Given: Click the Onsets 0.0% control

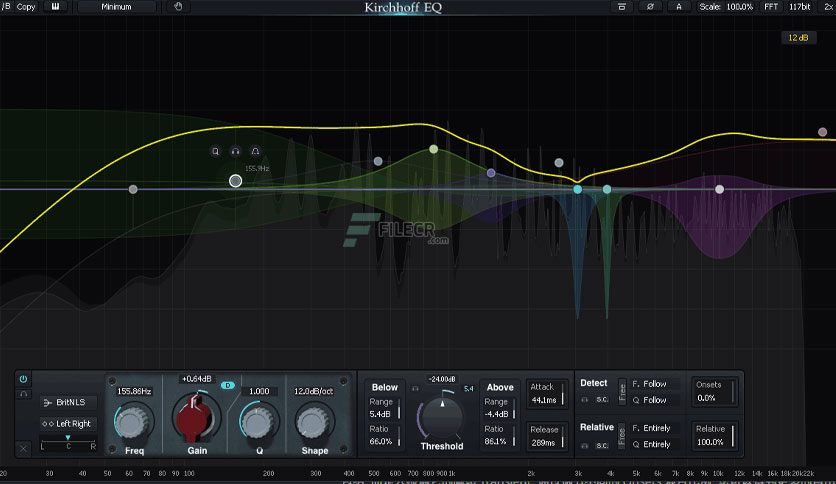Looking at the screenshot, I should (714, 392).
